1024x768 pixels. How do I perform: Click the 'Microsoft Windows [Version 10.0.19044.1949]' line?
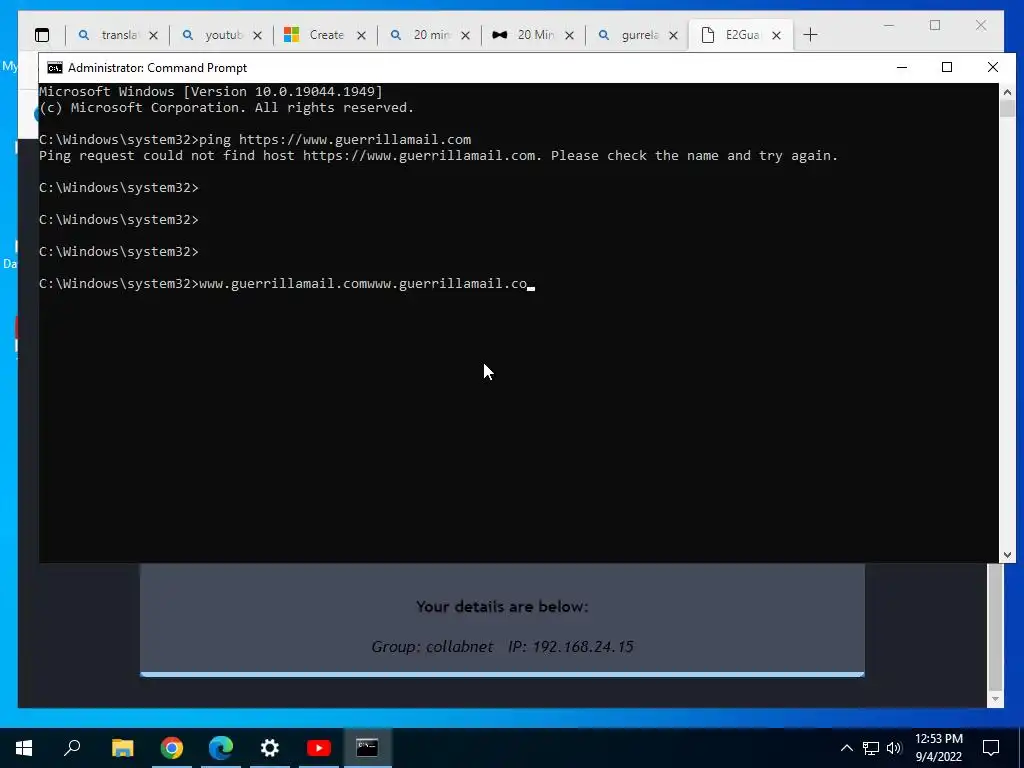[211, 92]
